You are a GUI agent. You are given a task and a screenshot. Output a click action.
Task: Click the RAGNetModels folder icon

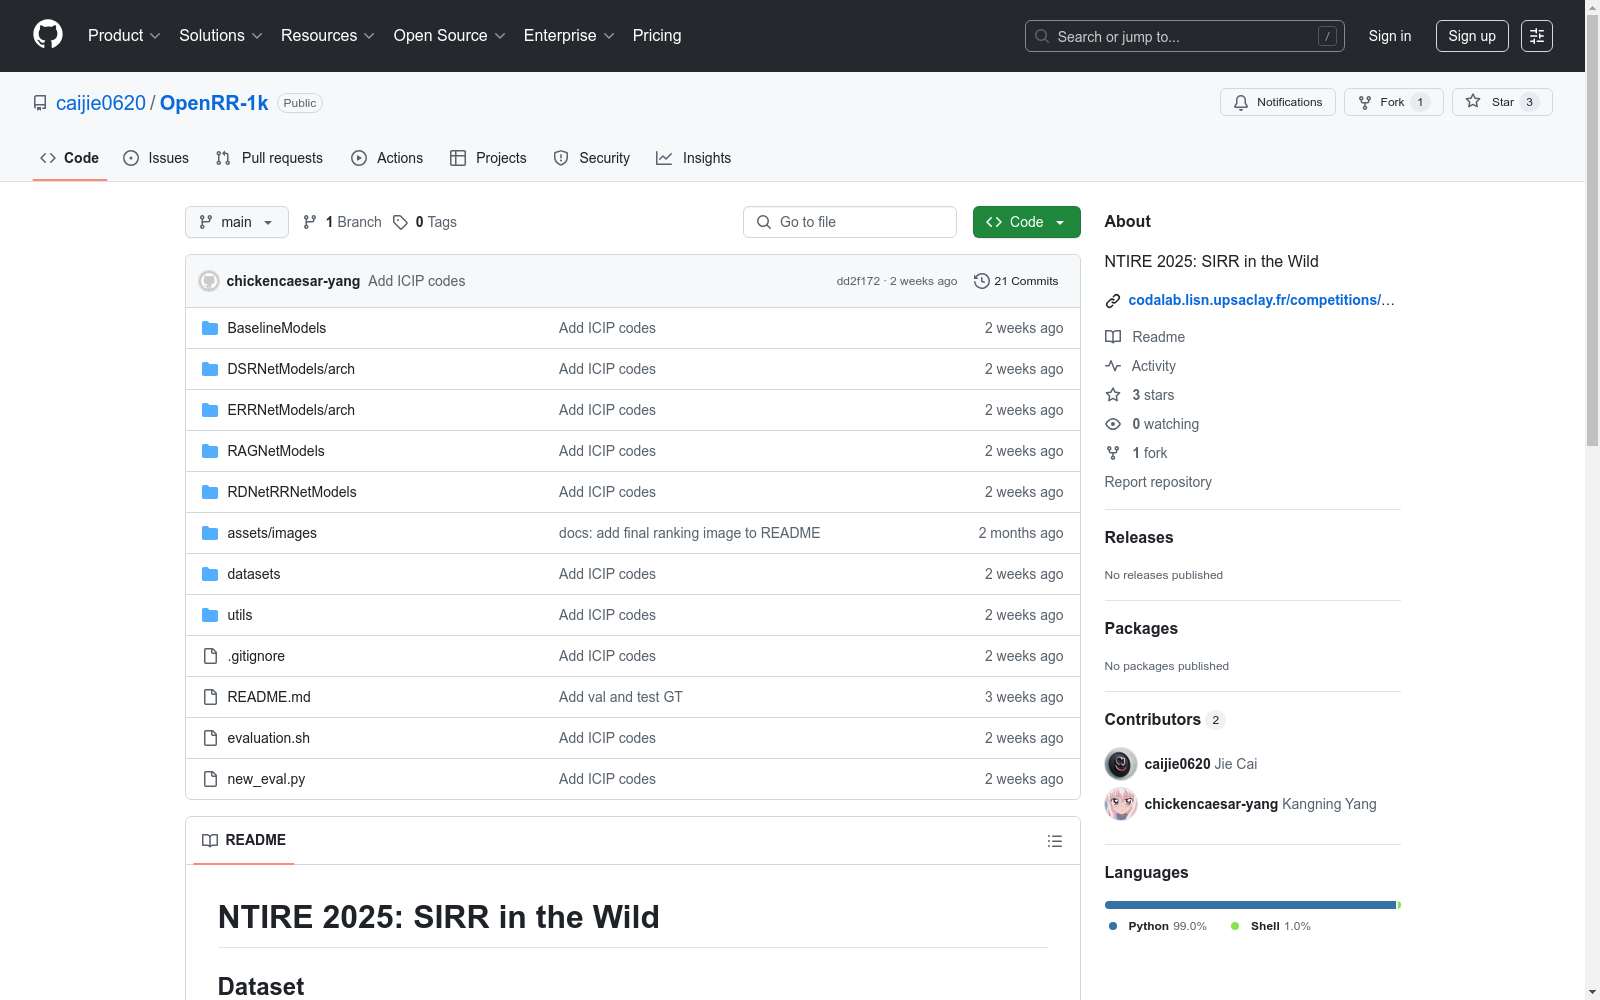pyautogui.click(x=210, y=451)
